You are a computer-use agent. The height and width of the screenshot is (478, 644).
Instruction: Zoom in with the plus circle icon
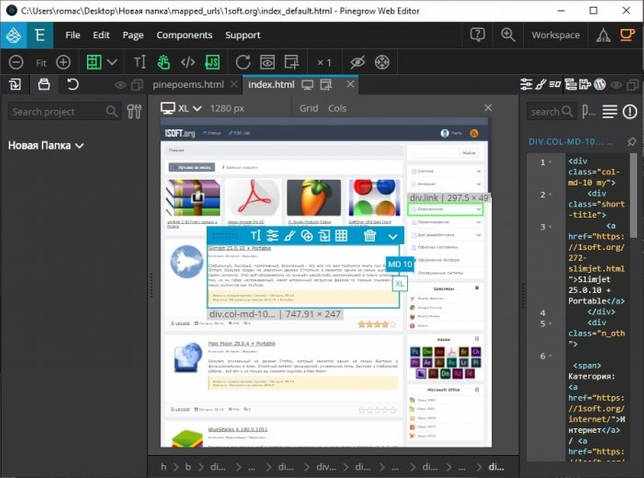(63, 62)
